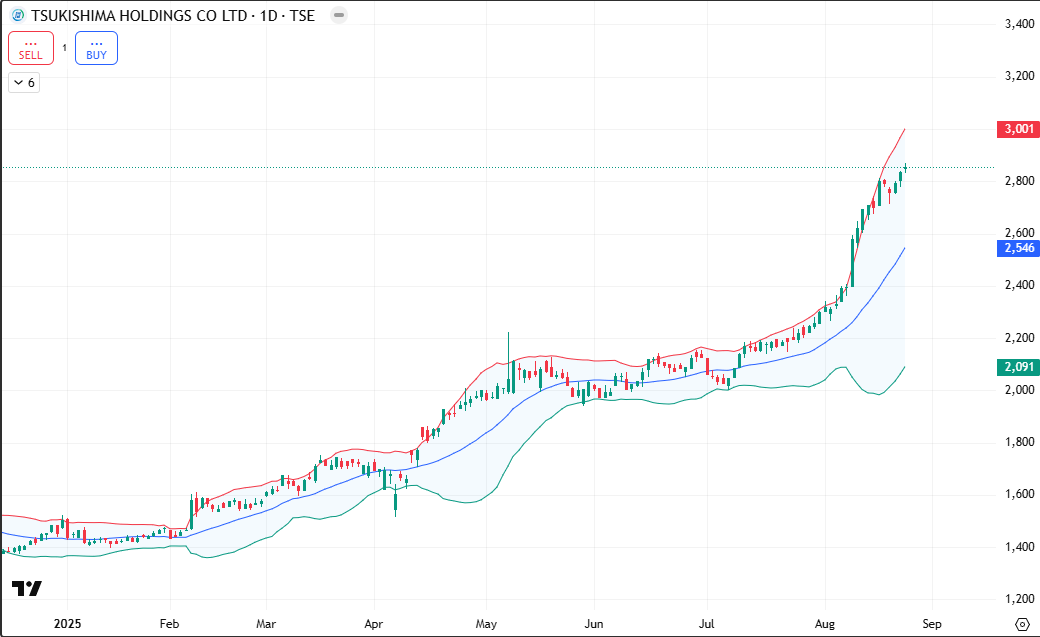Click the 1,800 price scale label

(1019, 442)
